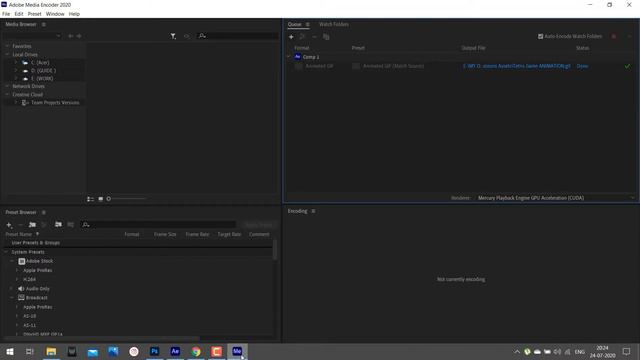
Task: Expand Network Drives tree node
Action: click(x=7, y=86)
